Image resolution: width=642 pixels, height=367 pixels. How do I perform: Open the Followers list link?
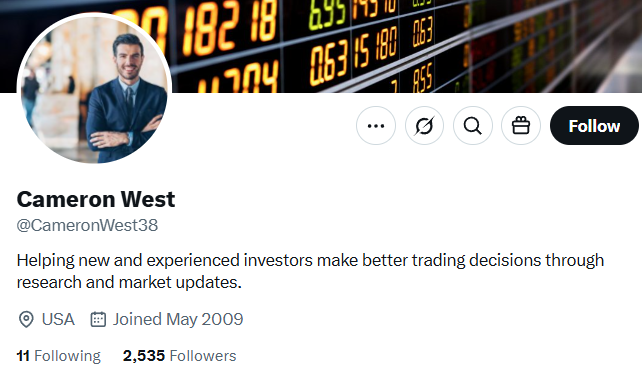180,356
